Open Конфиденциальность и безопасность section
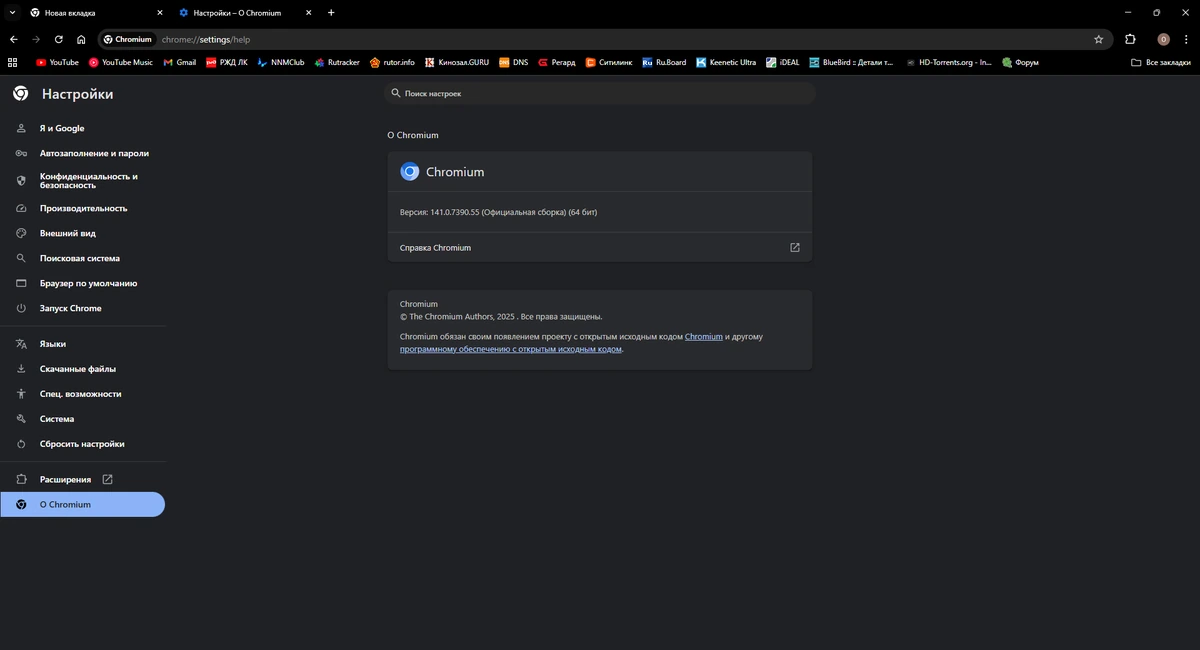1200x650 pixels. tap(83, 181)
